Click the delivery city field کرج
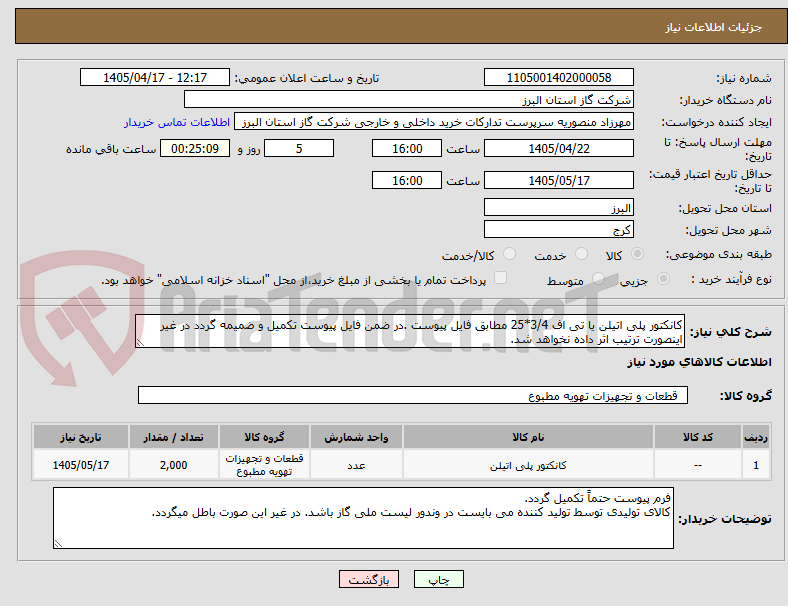This screenshot has height=606, width=788. coord(558,229)
